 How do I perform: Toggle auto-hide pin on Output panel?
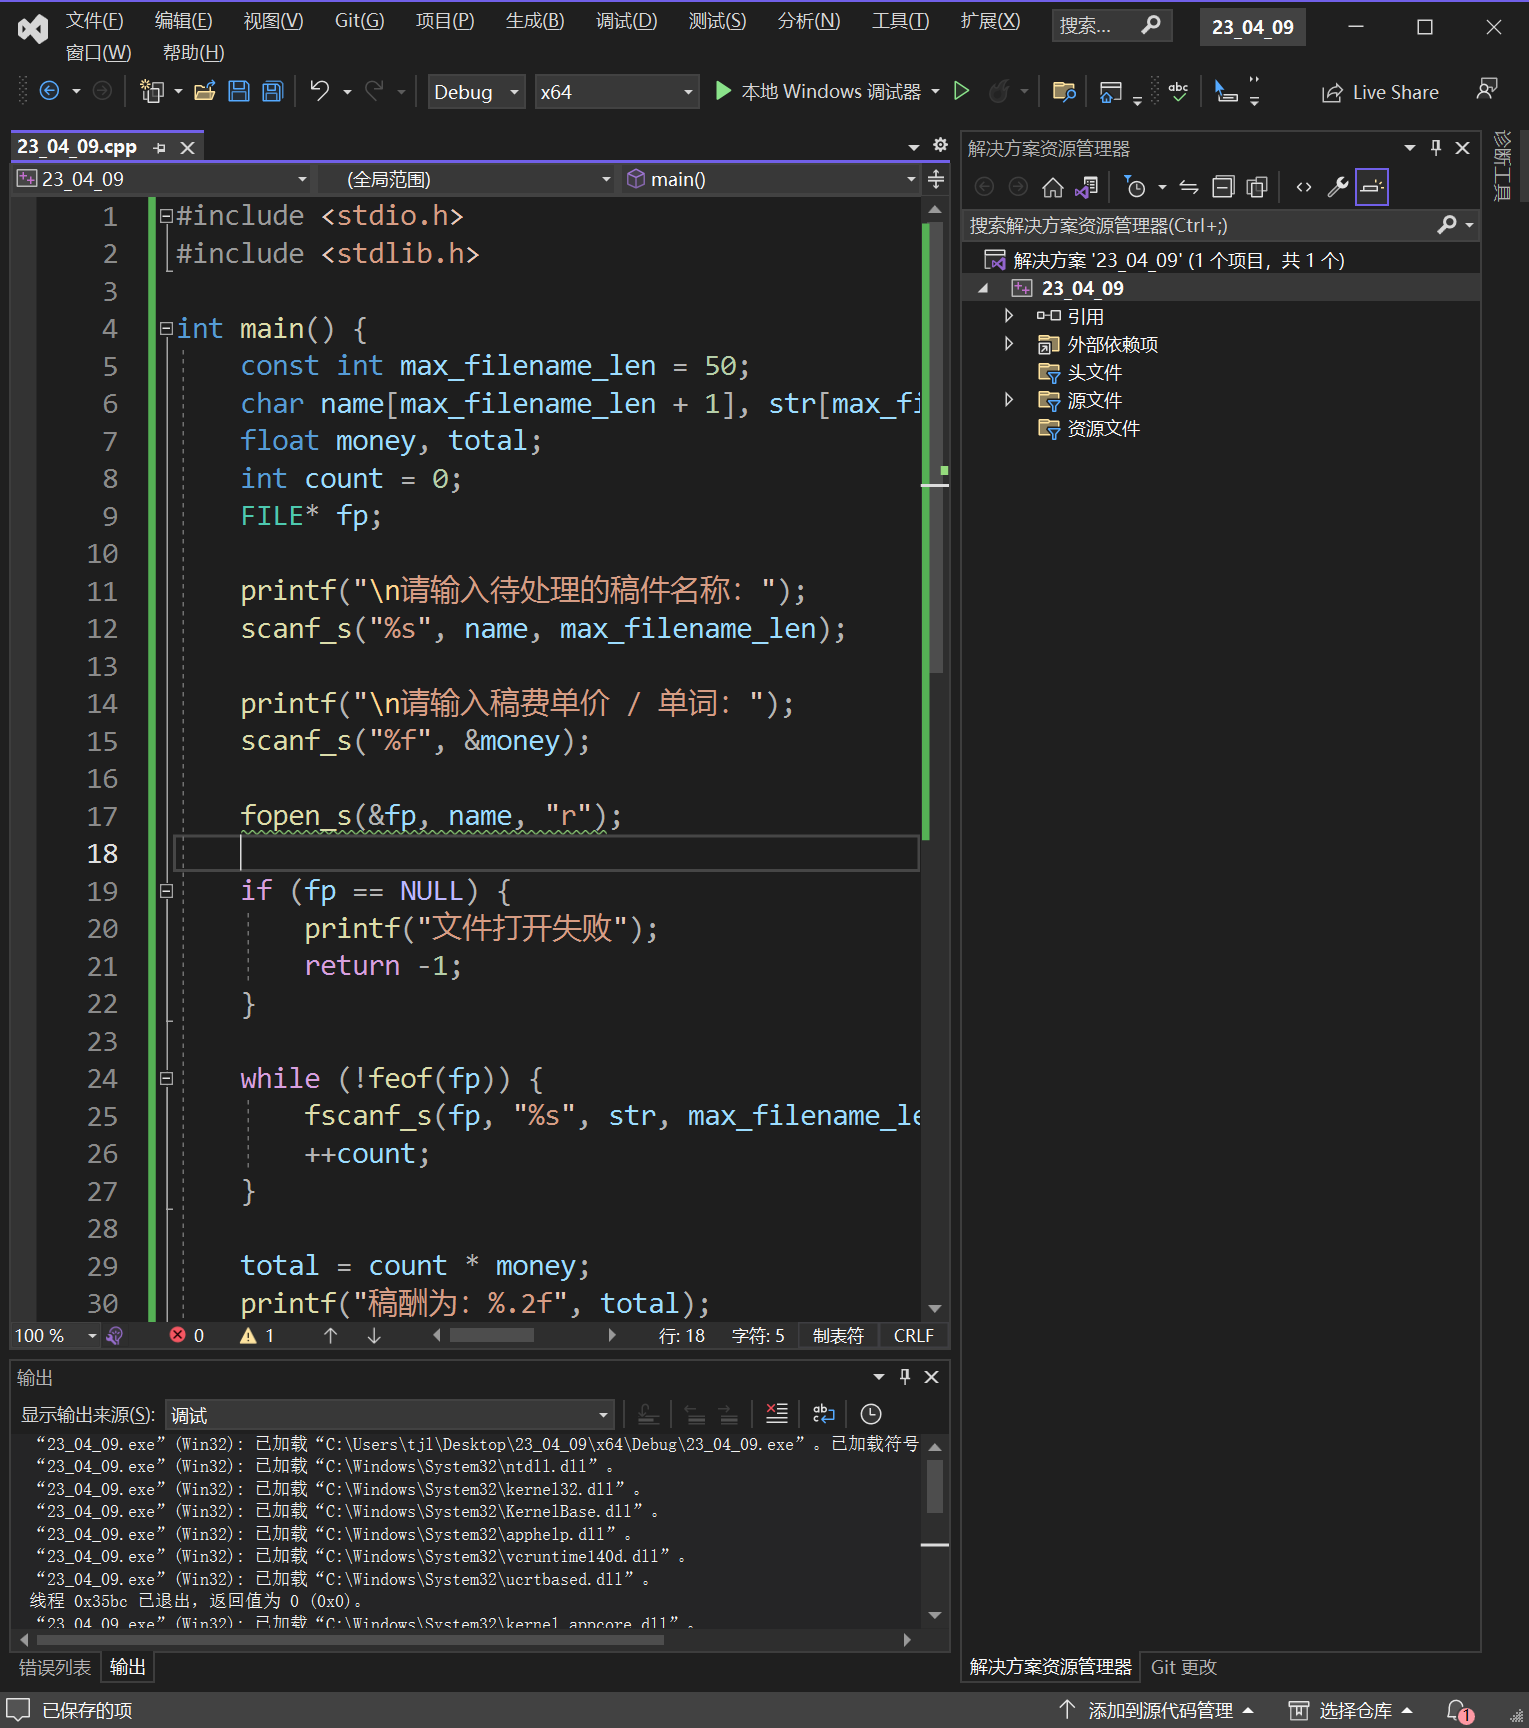[905, 1377]
